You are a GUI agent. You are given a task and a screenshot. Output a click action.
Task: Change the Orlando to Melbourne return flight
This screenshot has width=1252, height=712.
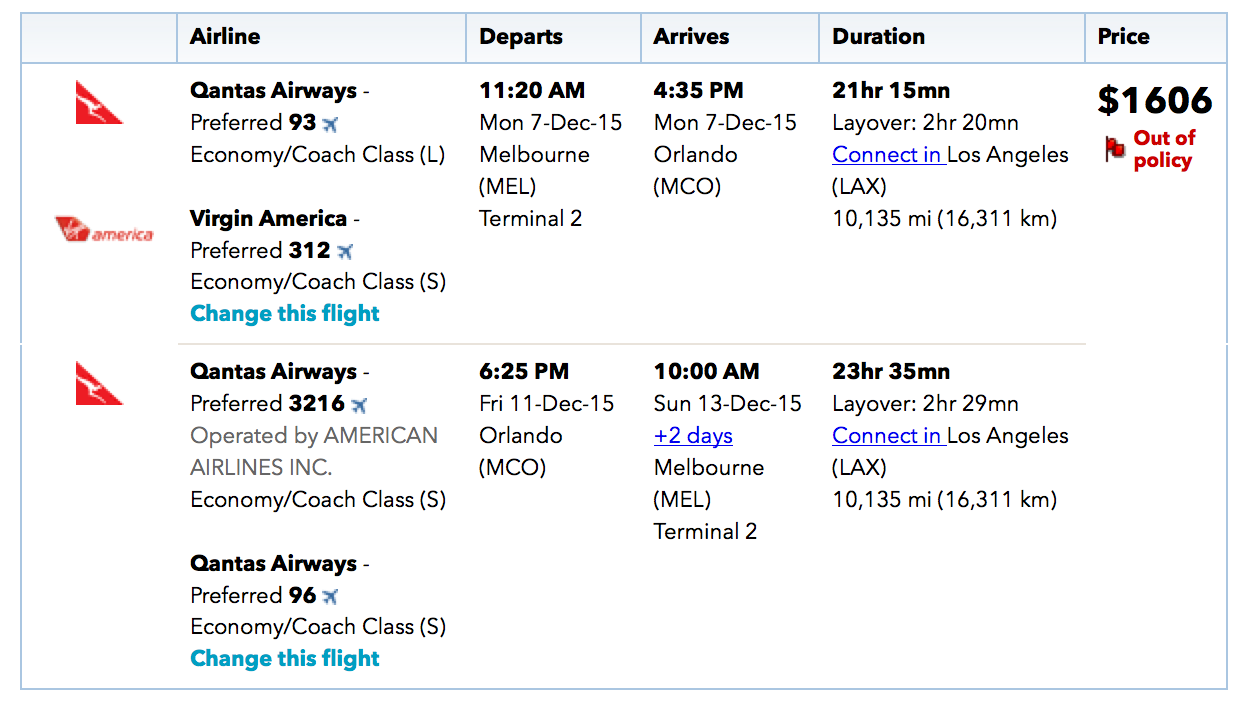point(285,659)
